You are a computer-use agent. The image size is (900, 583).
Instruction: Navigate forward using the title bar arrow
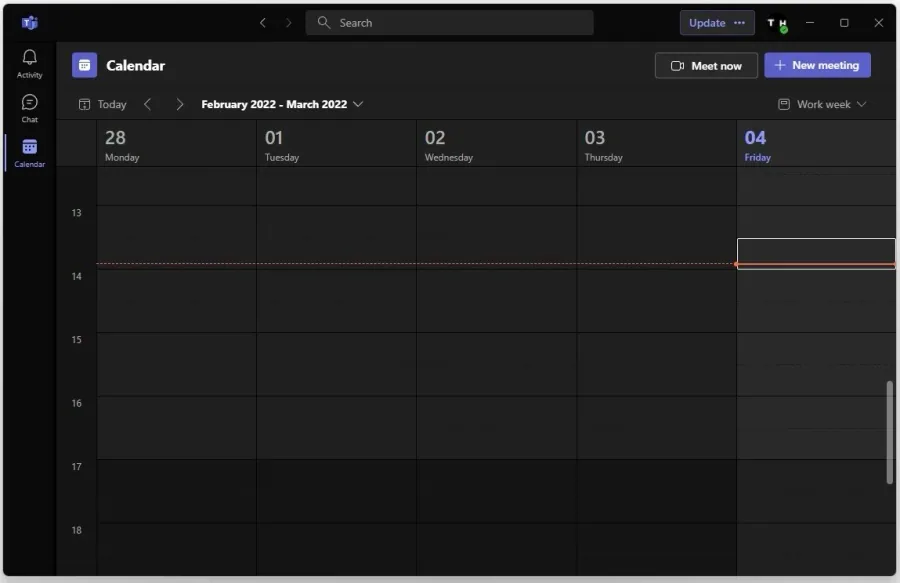[x=288, y=22]
